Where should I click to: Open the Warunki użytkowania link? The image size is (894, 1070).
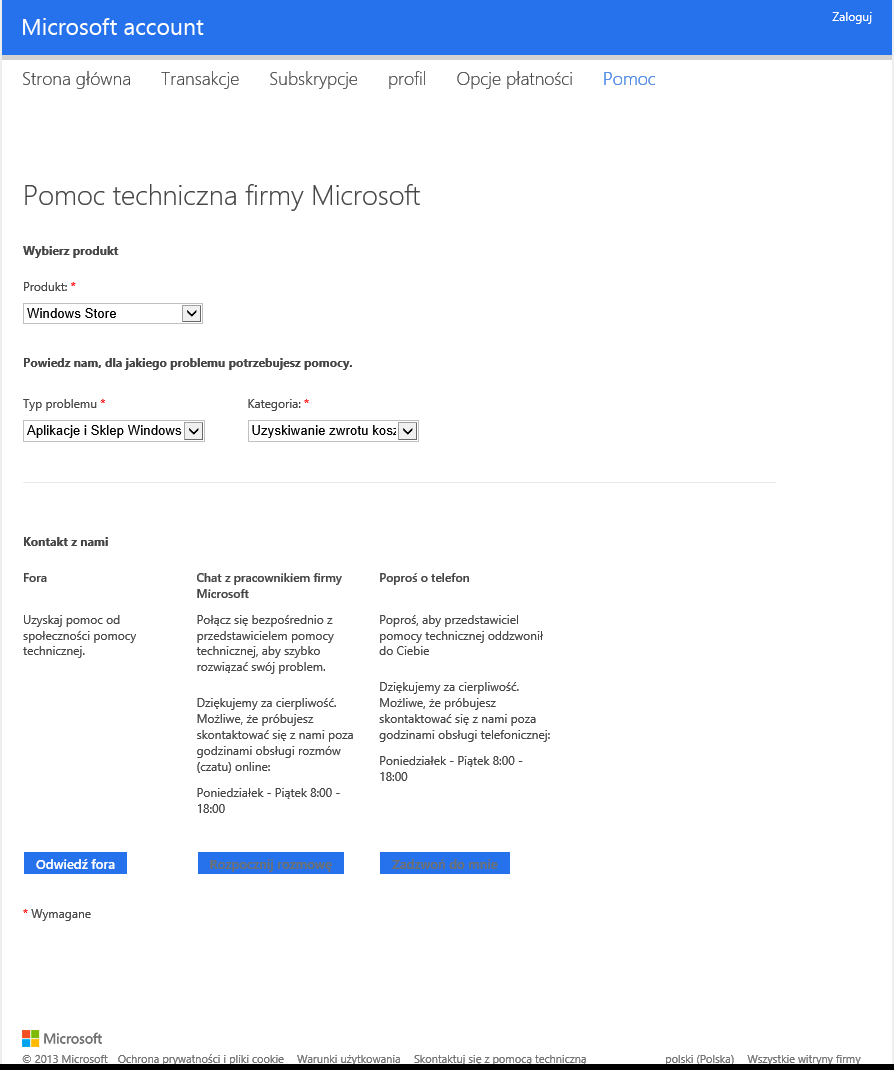(x=349, y=1059)
